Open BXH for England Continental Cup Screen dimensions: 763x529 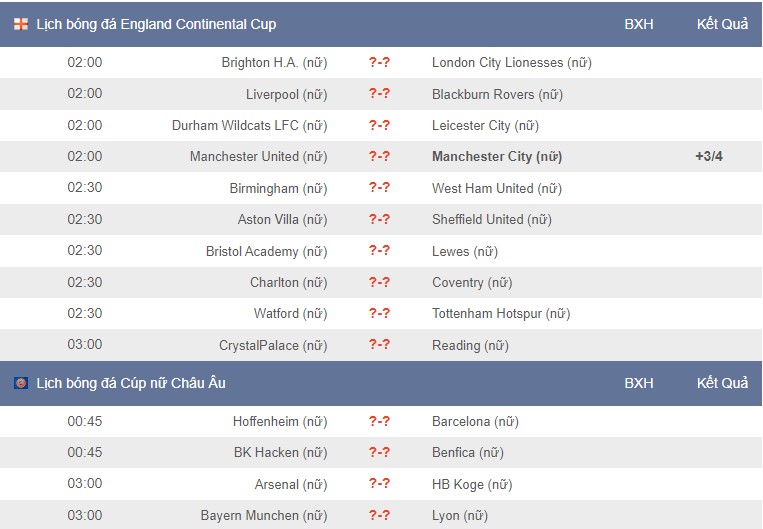(x=638, y=24)
